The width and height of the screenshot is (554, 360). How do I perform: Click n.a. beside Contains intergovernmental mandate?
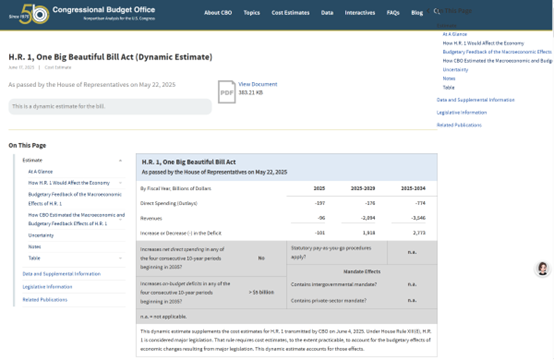point(412,284)
